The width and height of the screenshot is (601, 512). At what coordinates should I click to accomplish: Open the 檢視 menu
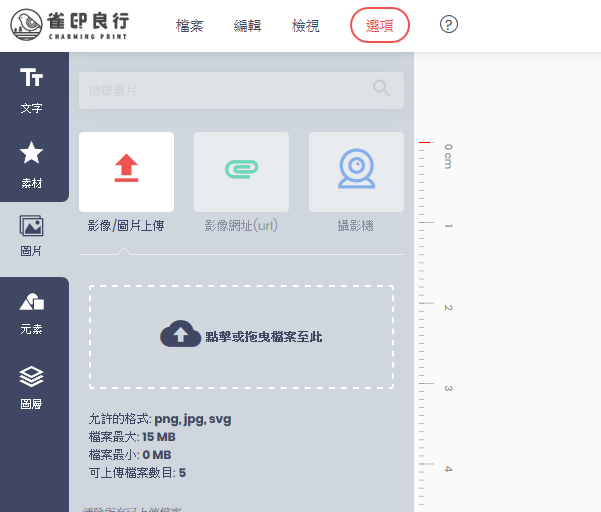tap(305, 26)
